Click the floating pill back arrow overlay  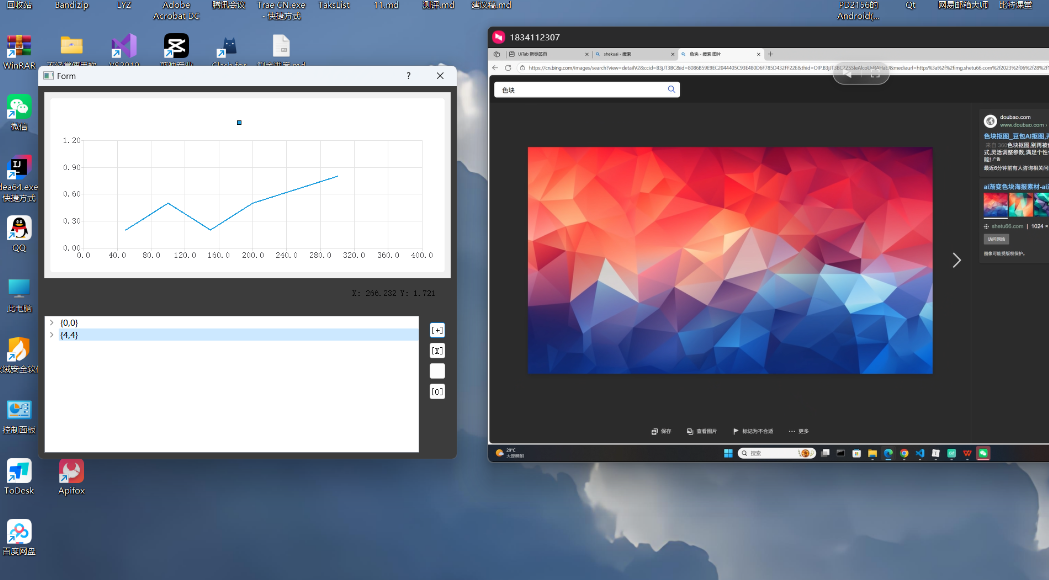pyautogui.click(x=847, y=74)
